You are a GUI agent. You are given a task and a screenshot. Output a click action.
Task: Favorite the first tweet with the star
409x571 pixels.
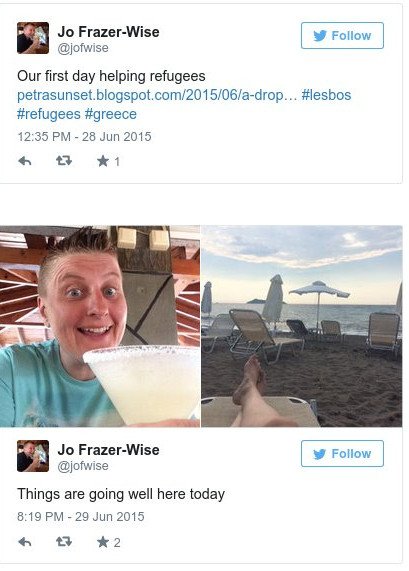click(103, 161)
